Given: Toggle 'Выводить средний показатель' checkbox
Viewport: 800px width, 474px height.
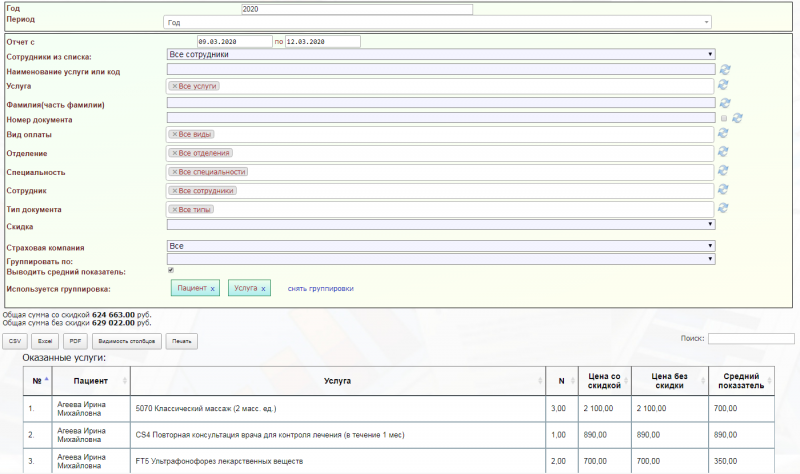Looking at the screenshot, I should click(171, 270).
